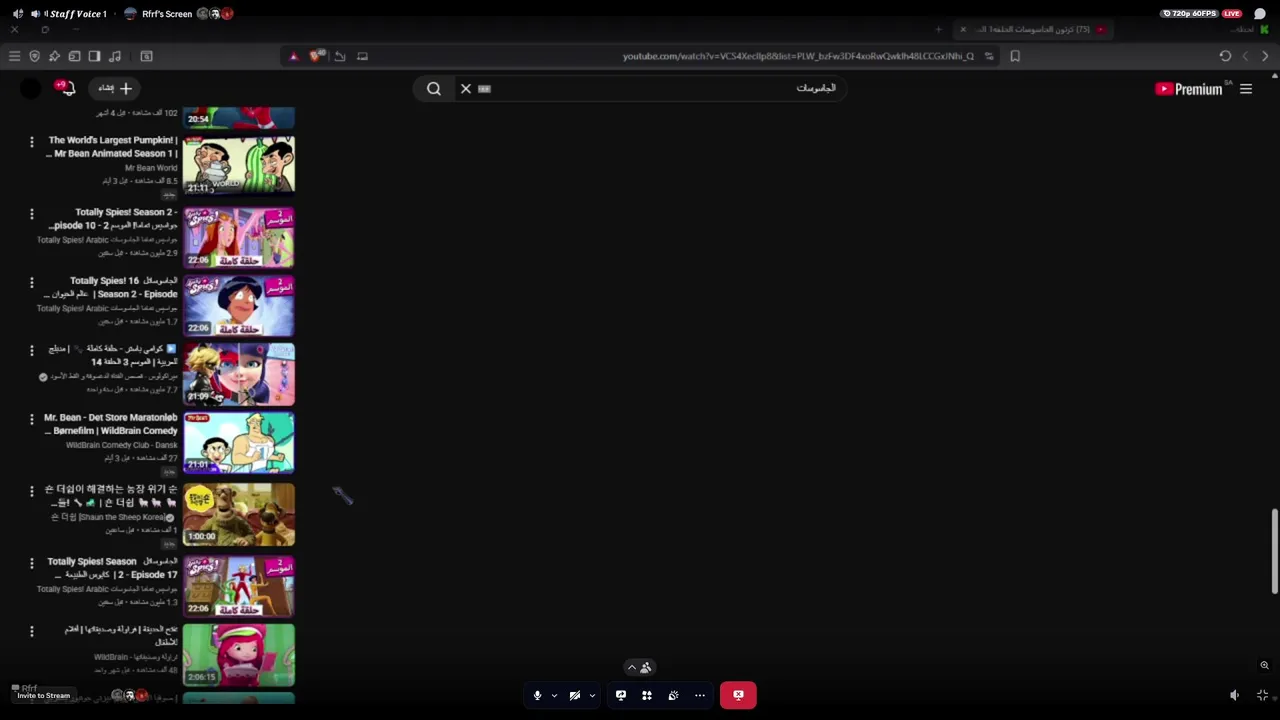Click the rewards triangle icon in address bar
This screenshot has width=1280, height=720.
[x=293, y=56]
